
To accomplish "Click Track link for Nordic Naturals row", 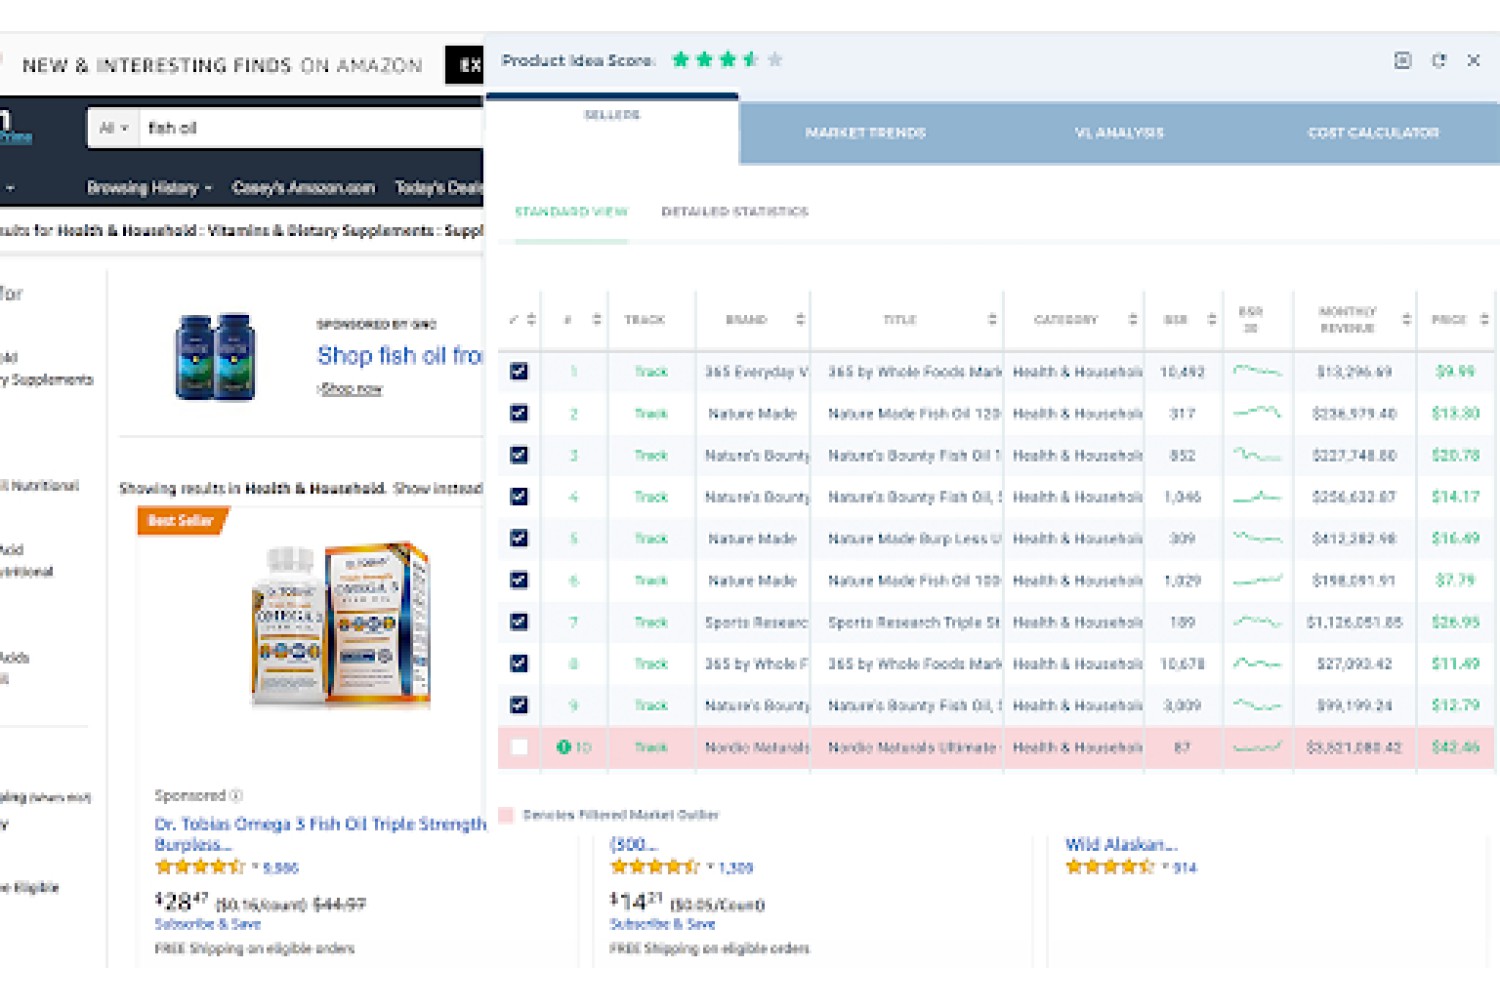I will pos(651,747).
